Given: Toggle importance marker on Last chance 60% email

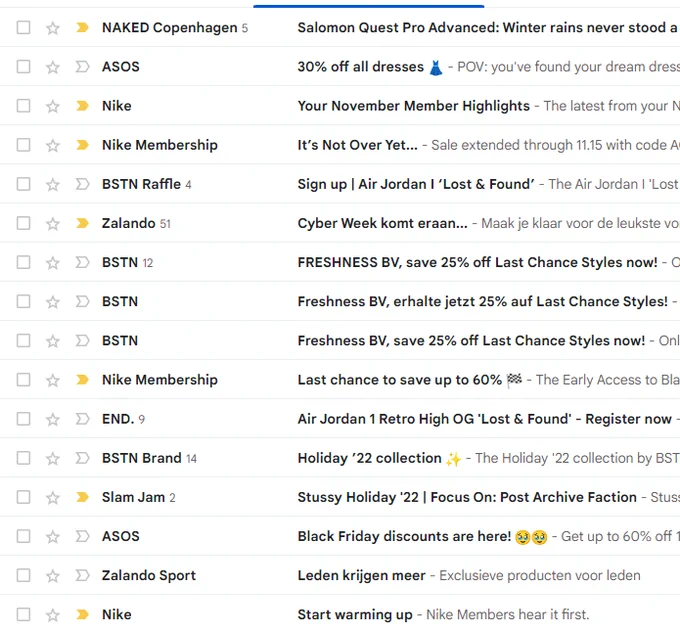Looking at the screenshot, I should (x=82, y=380).
